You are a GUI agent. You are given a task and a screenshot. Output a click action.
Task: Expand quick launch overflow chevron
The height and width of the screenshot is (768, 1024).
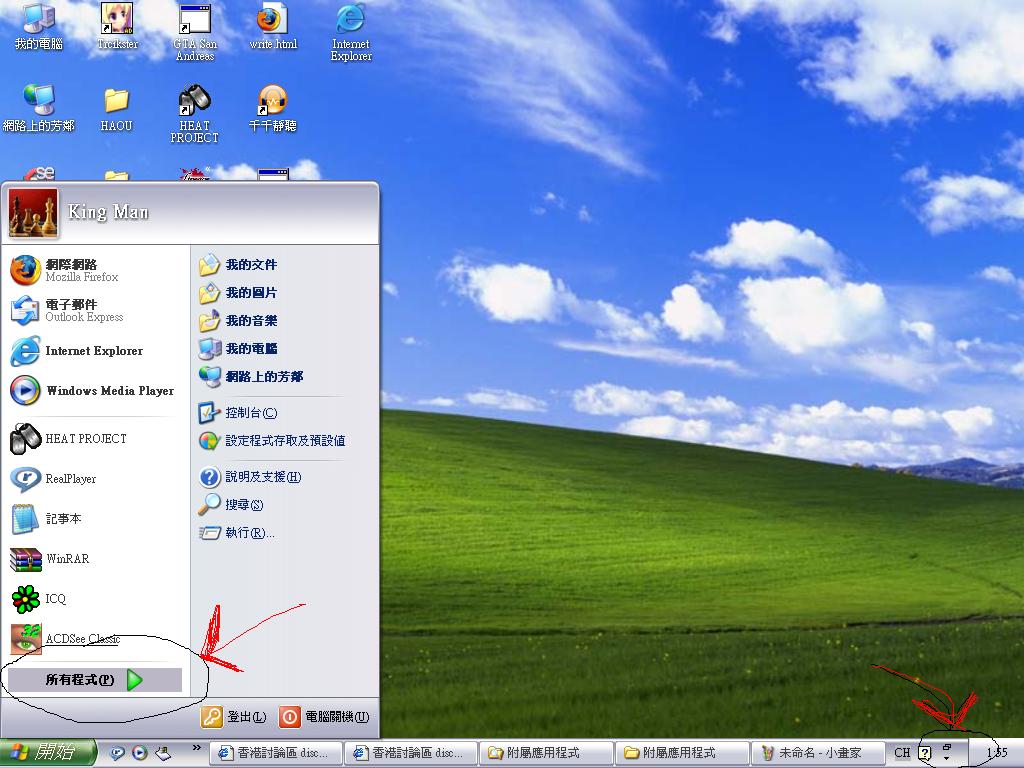197,748
